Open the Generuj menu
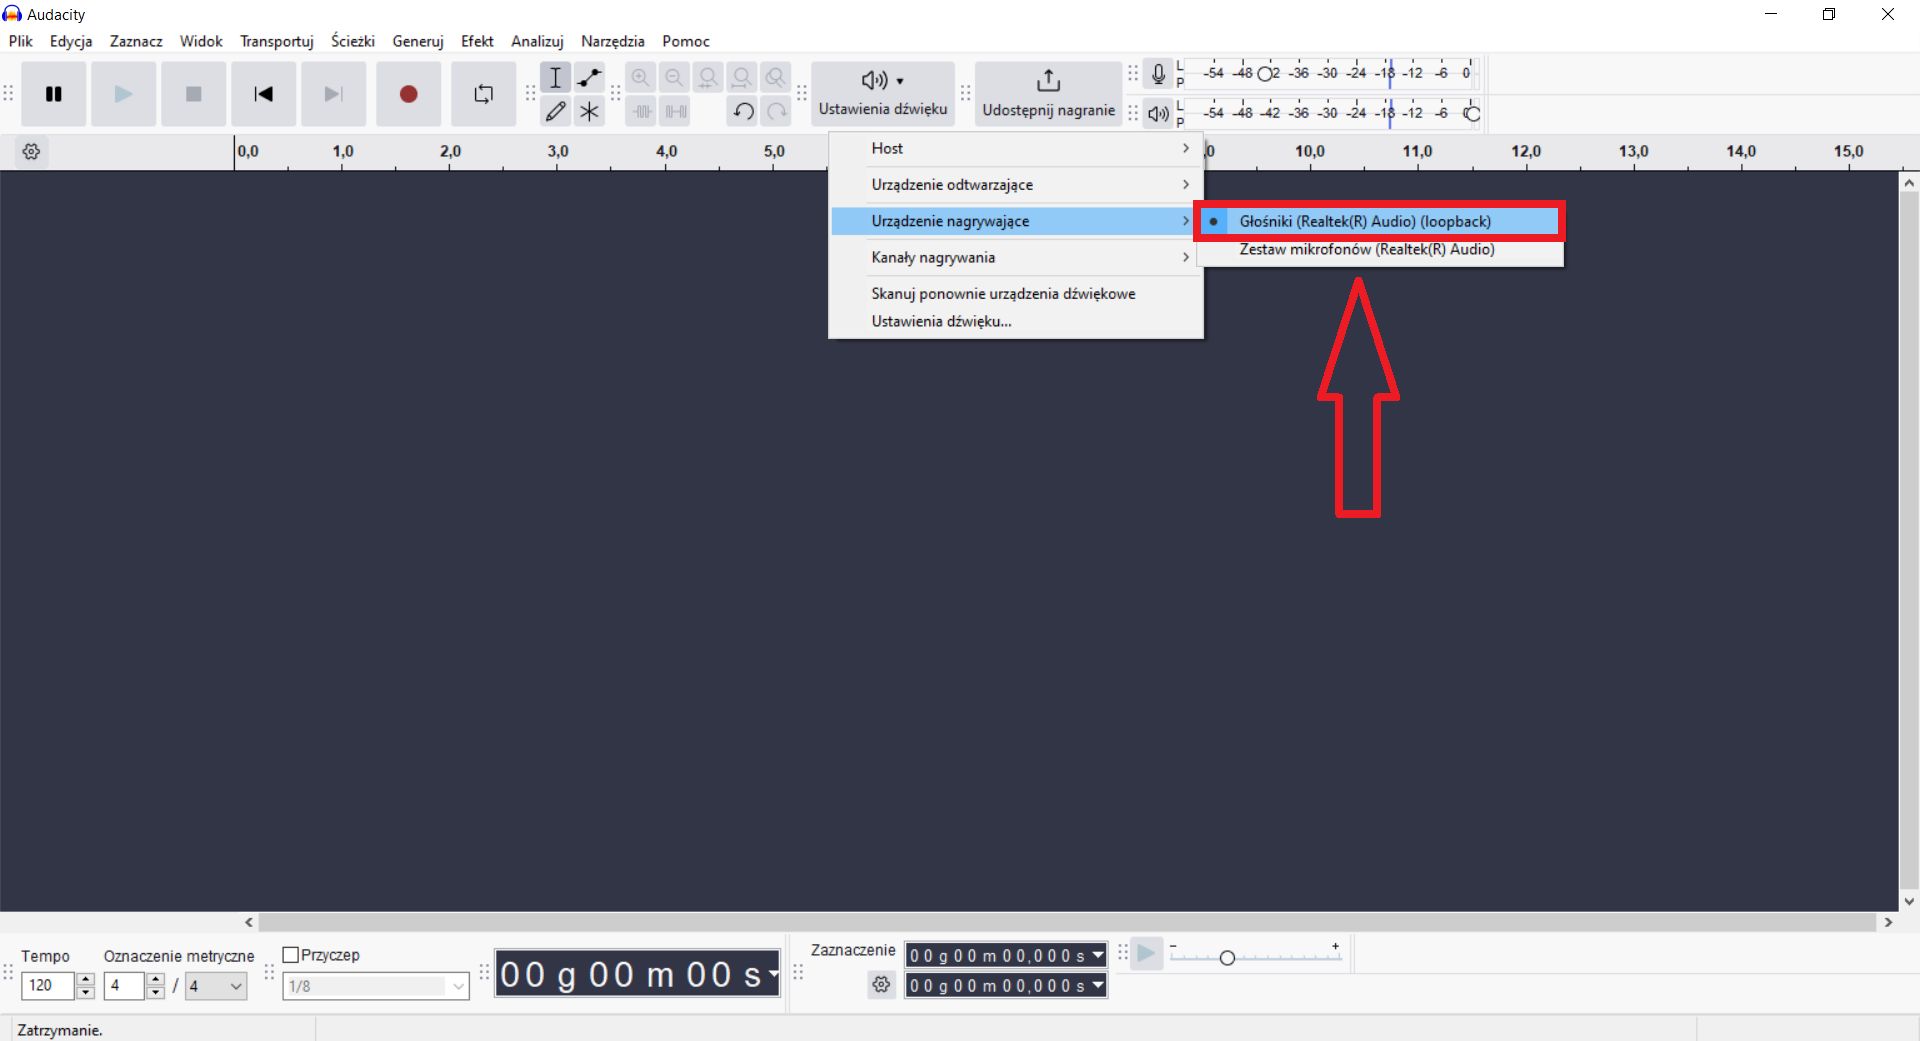Viewport: 1920px width, 1041px height. pos(418,41)
